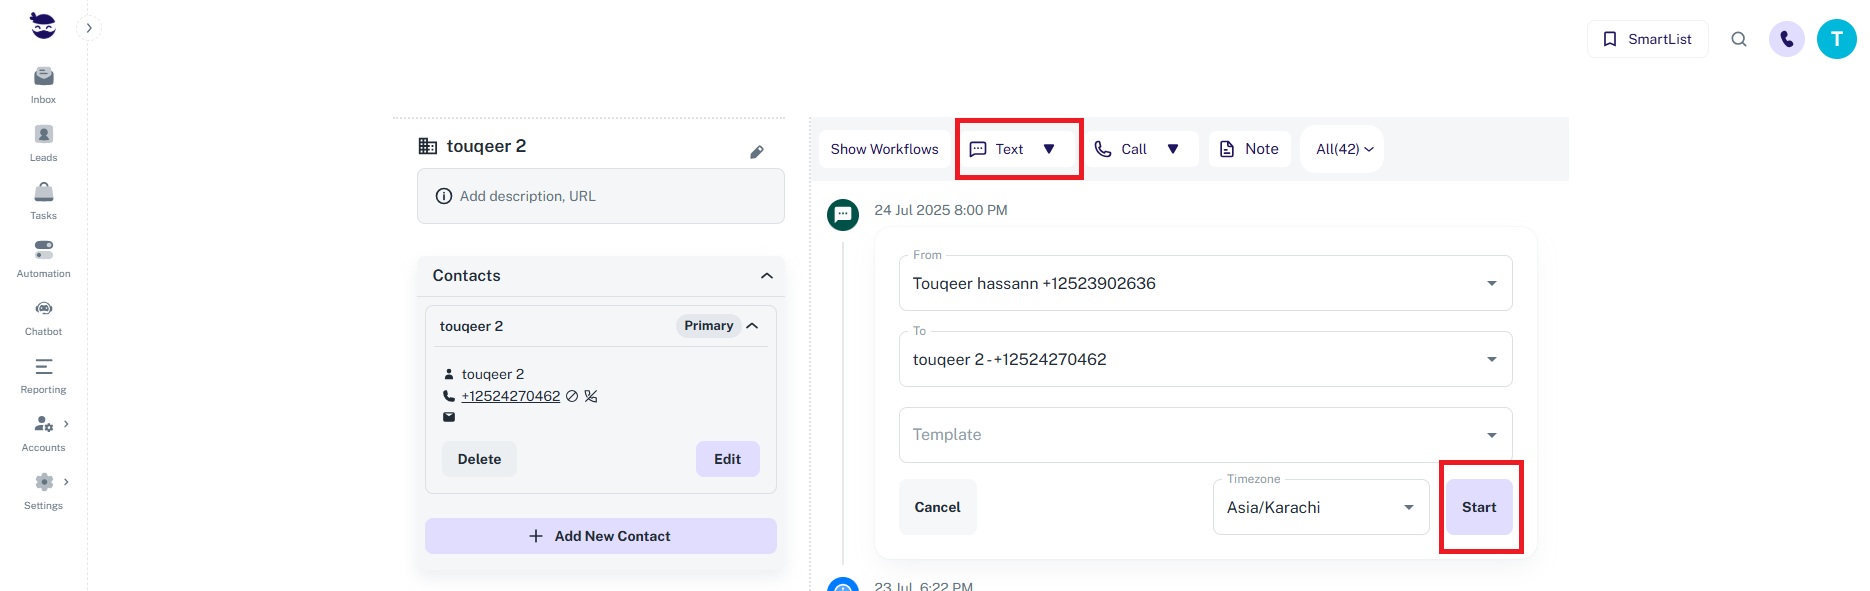Expand the sidebar with arrow toggle
Viewport: 1870px width, 591px height.
point(89,28)
